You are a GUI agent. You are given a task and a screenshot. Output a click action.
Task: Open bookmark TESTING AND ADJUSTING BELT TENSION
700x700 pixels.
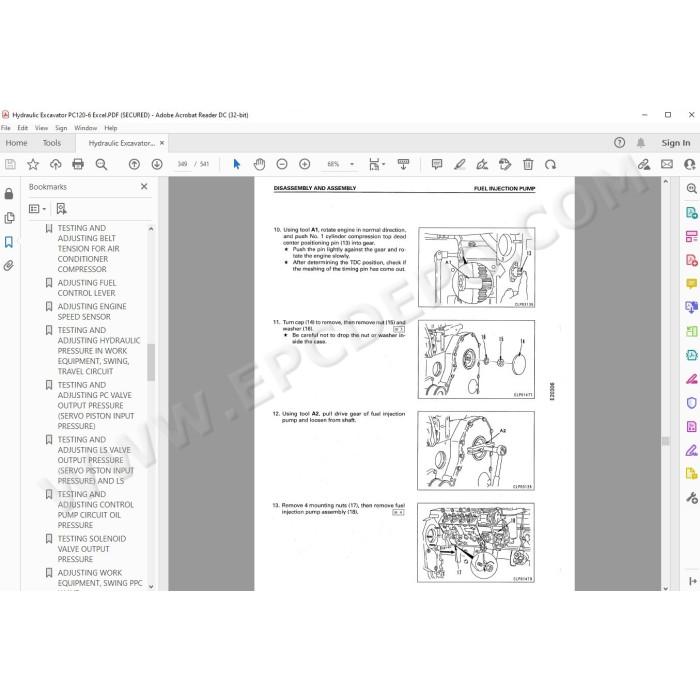pos(88,249)
